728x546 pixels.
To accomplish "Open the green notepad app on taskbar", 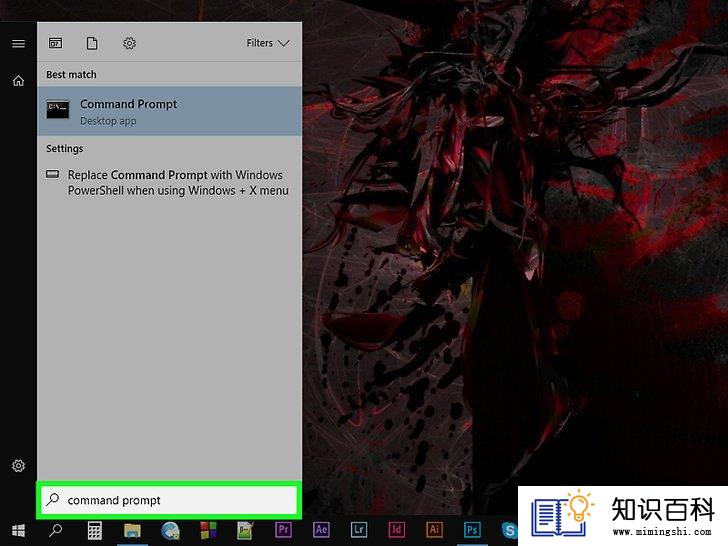I will [245, 530].
